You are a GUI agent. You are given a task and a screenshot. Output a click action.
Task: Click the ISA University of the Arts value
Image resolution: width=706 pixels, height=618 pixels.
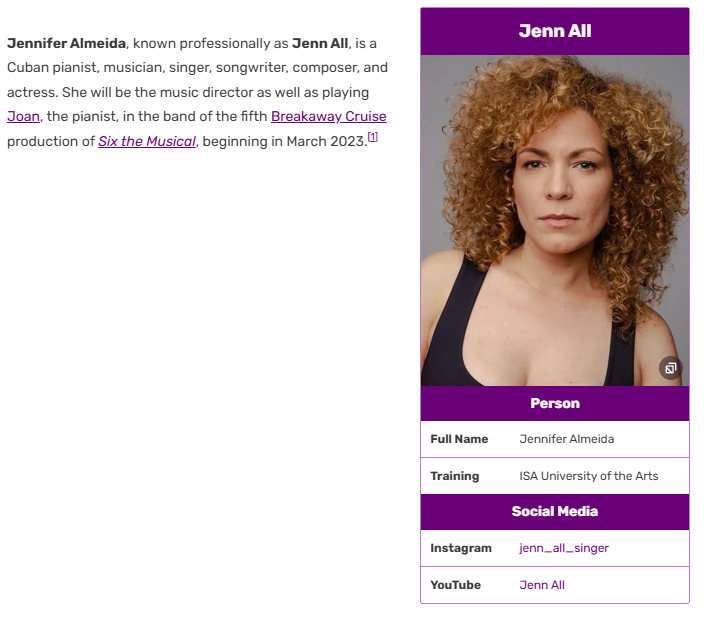click(x=589, y=476)
